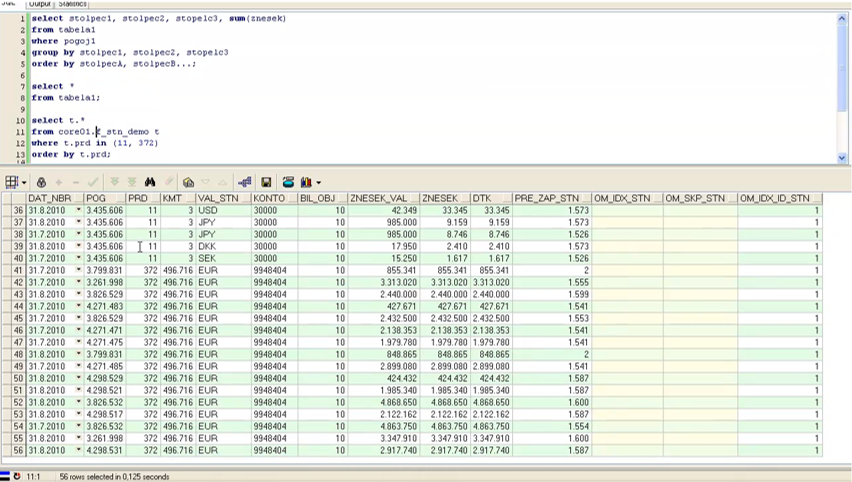Click the lock icon to edit data
Viewport: 852px width, 482px height.
tap(41, 182)
